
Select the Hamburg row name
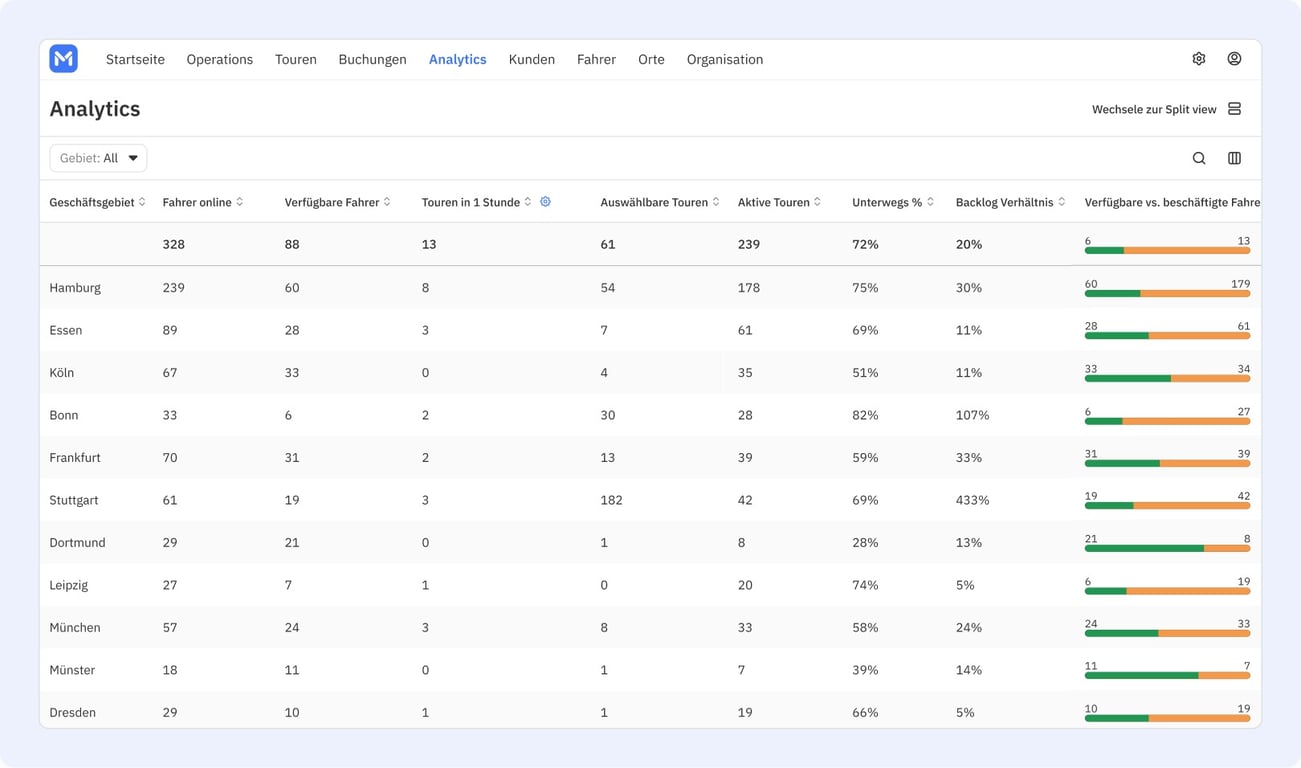[x=75, y=288]
